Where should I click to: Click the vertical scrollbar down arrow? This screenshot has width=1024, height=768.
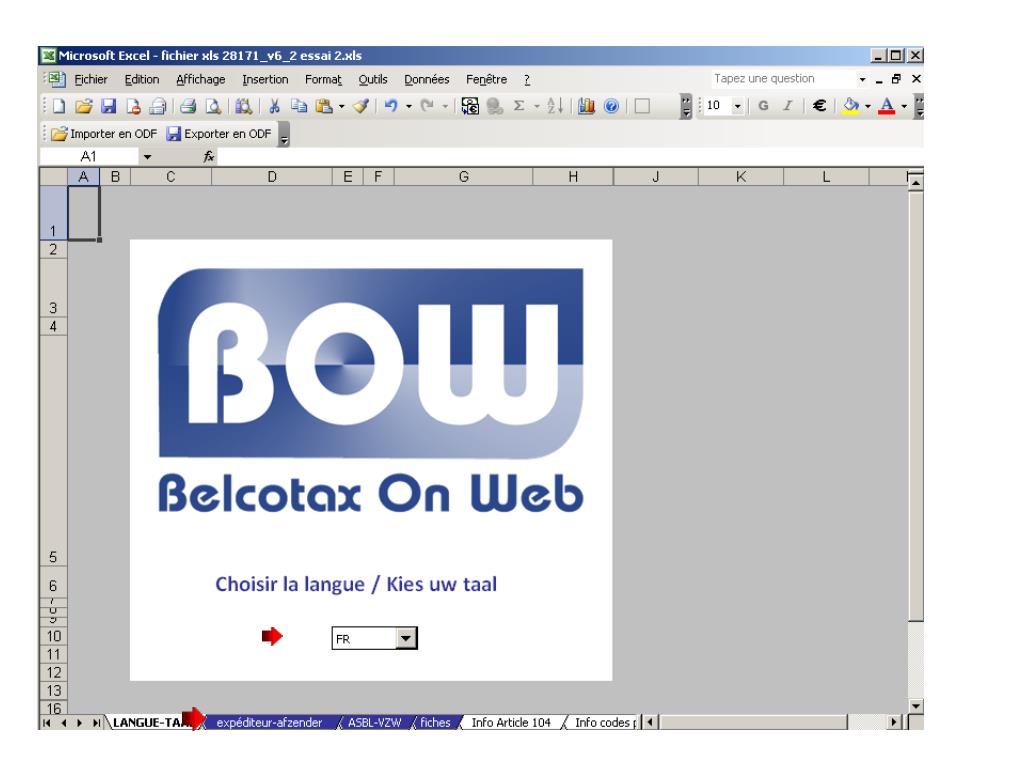pyautogui.click(x=916, y=706)
